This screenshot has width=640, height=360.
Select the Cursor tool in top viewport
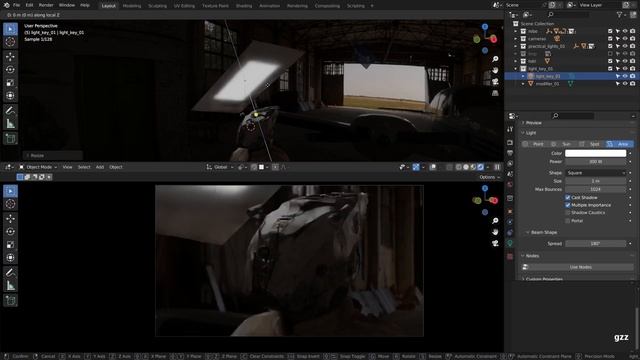(11, 42)
